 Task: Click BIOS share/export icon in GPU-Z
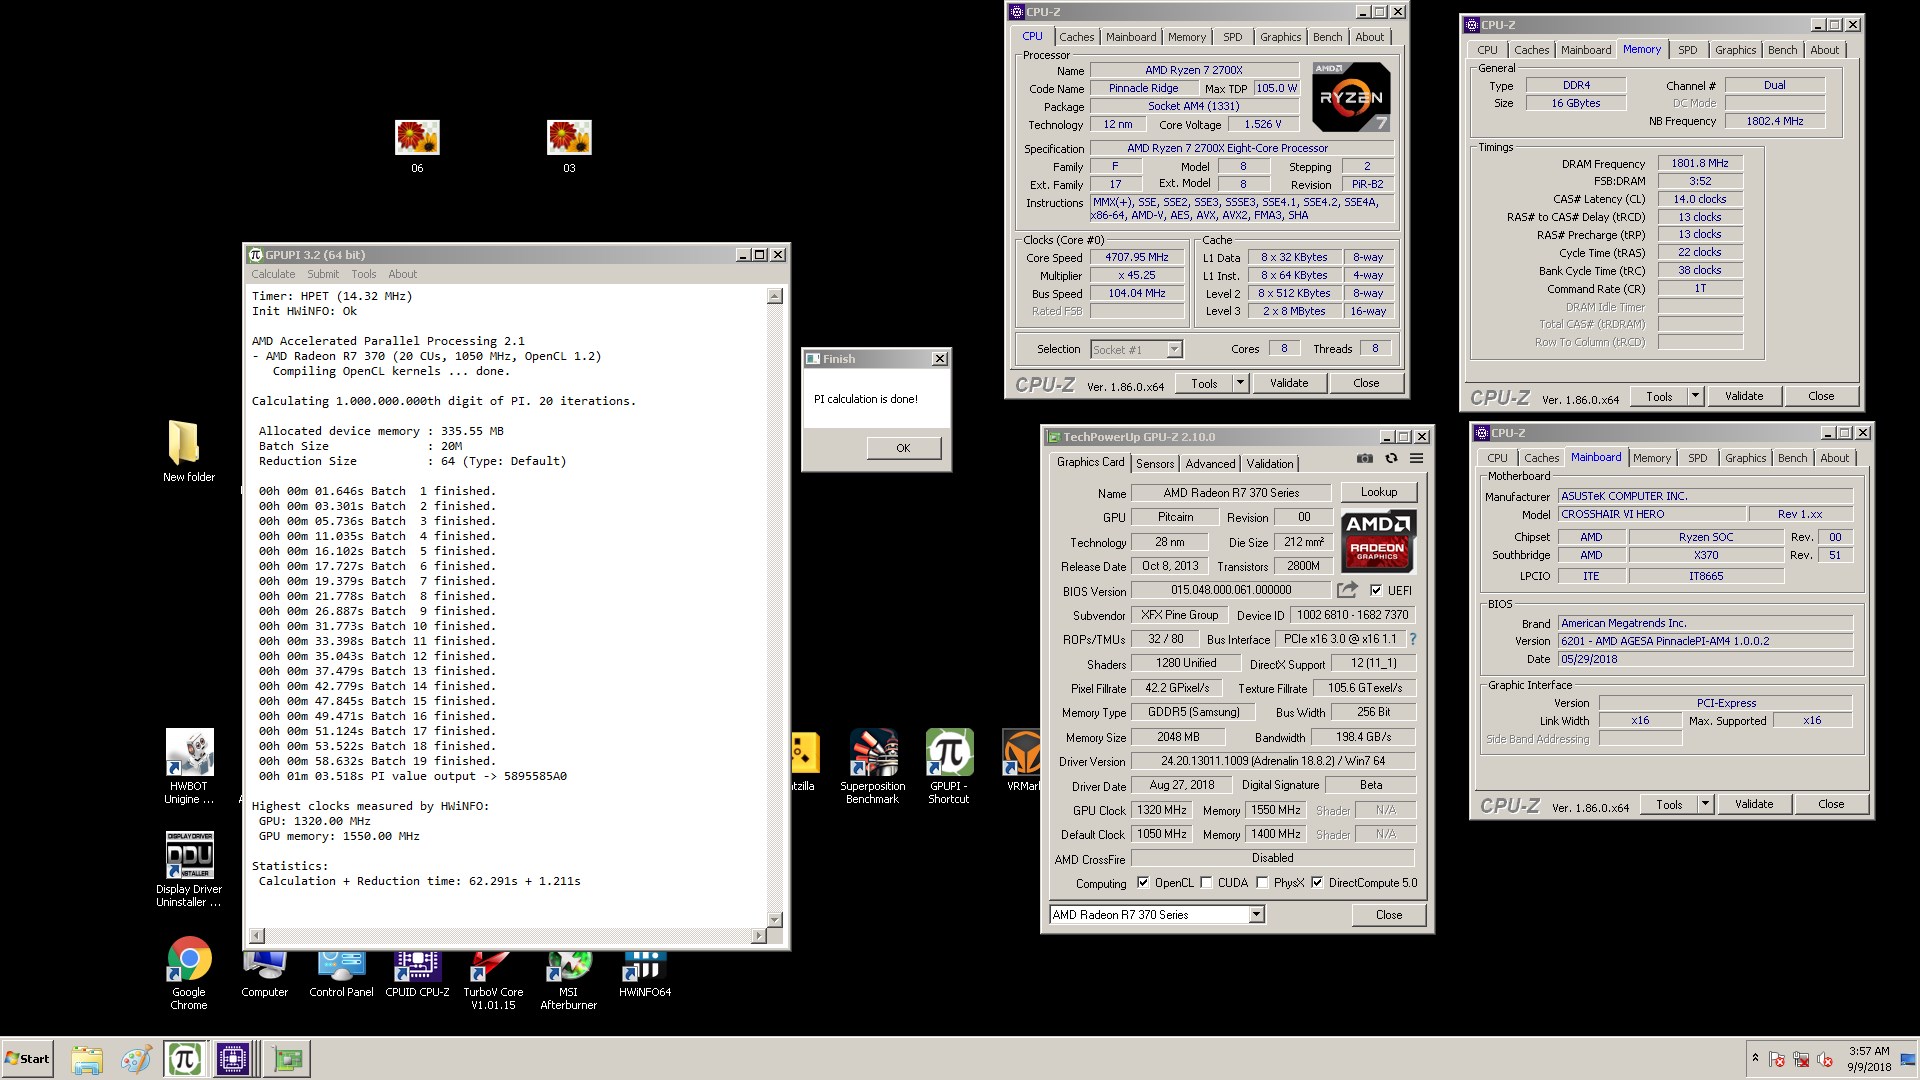(1347, 590)
